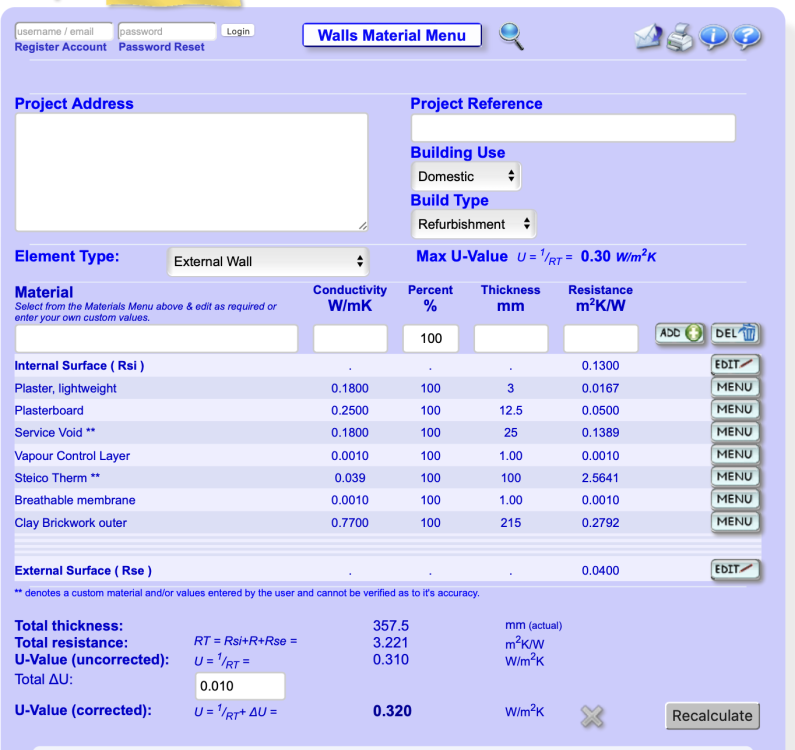Click the Register Account link
The image size is (795, 750).
(x=60, y=47)
